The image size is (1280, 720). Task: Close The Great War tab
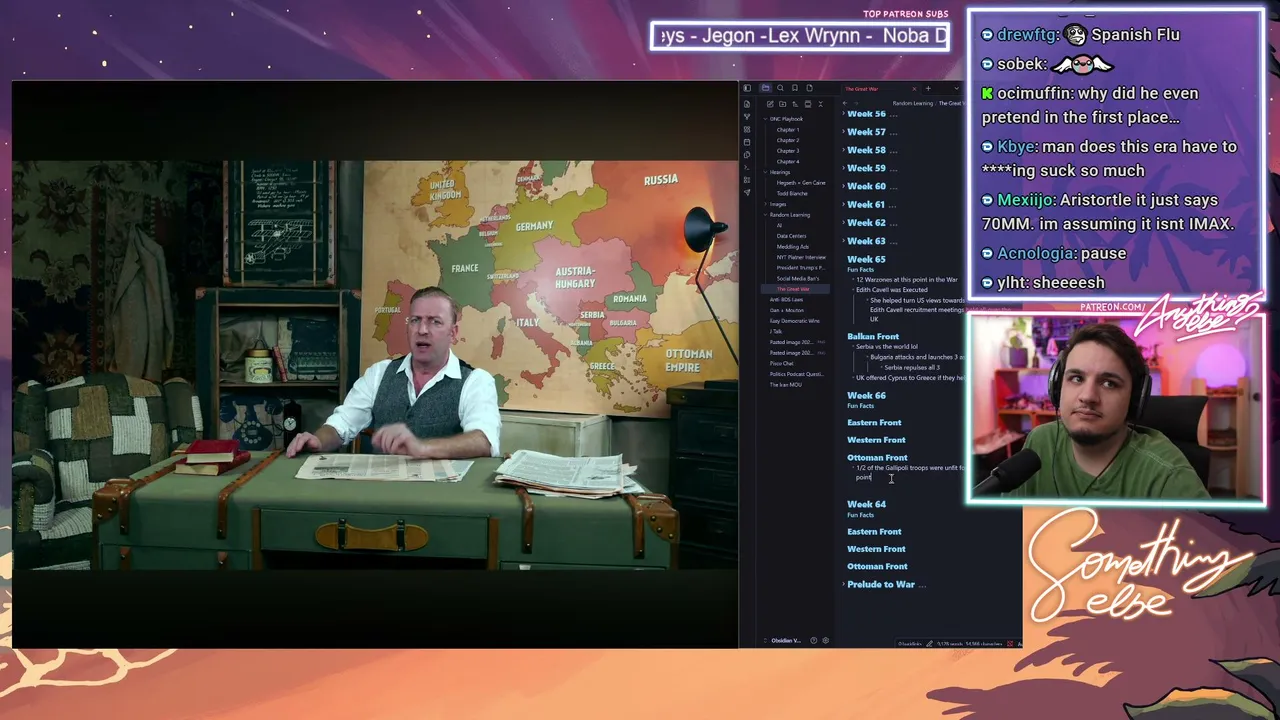pyautogui.click(x=914, y=89)
